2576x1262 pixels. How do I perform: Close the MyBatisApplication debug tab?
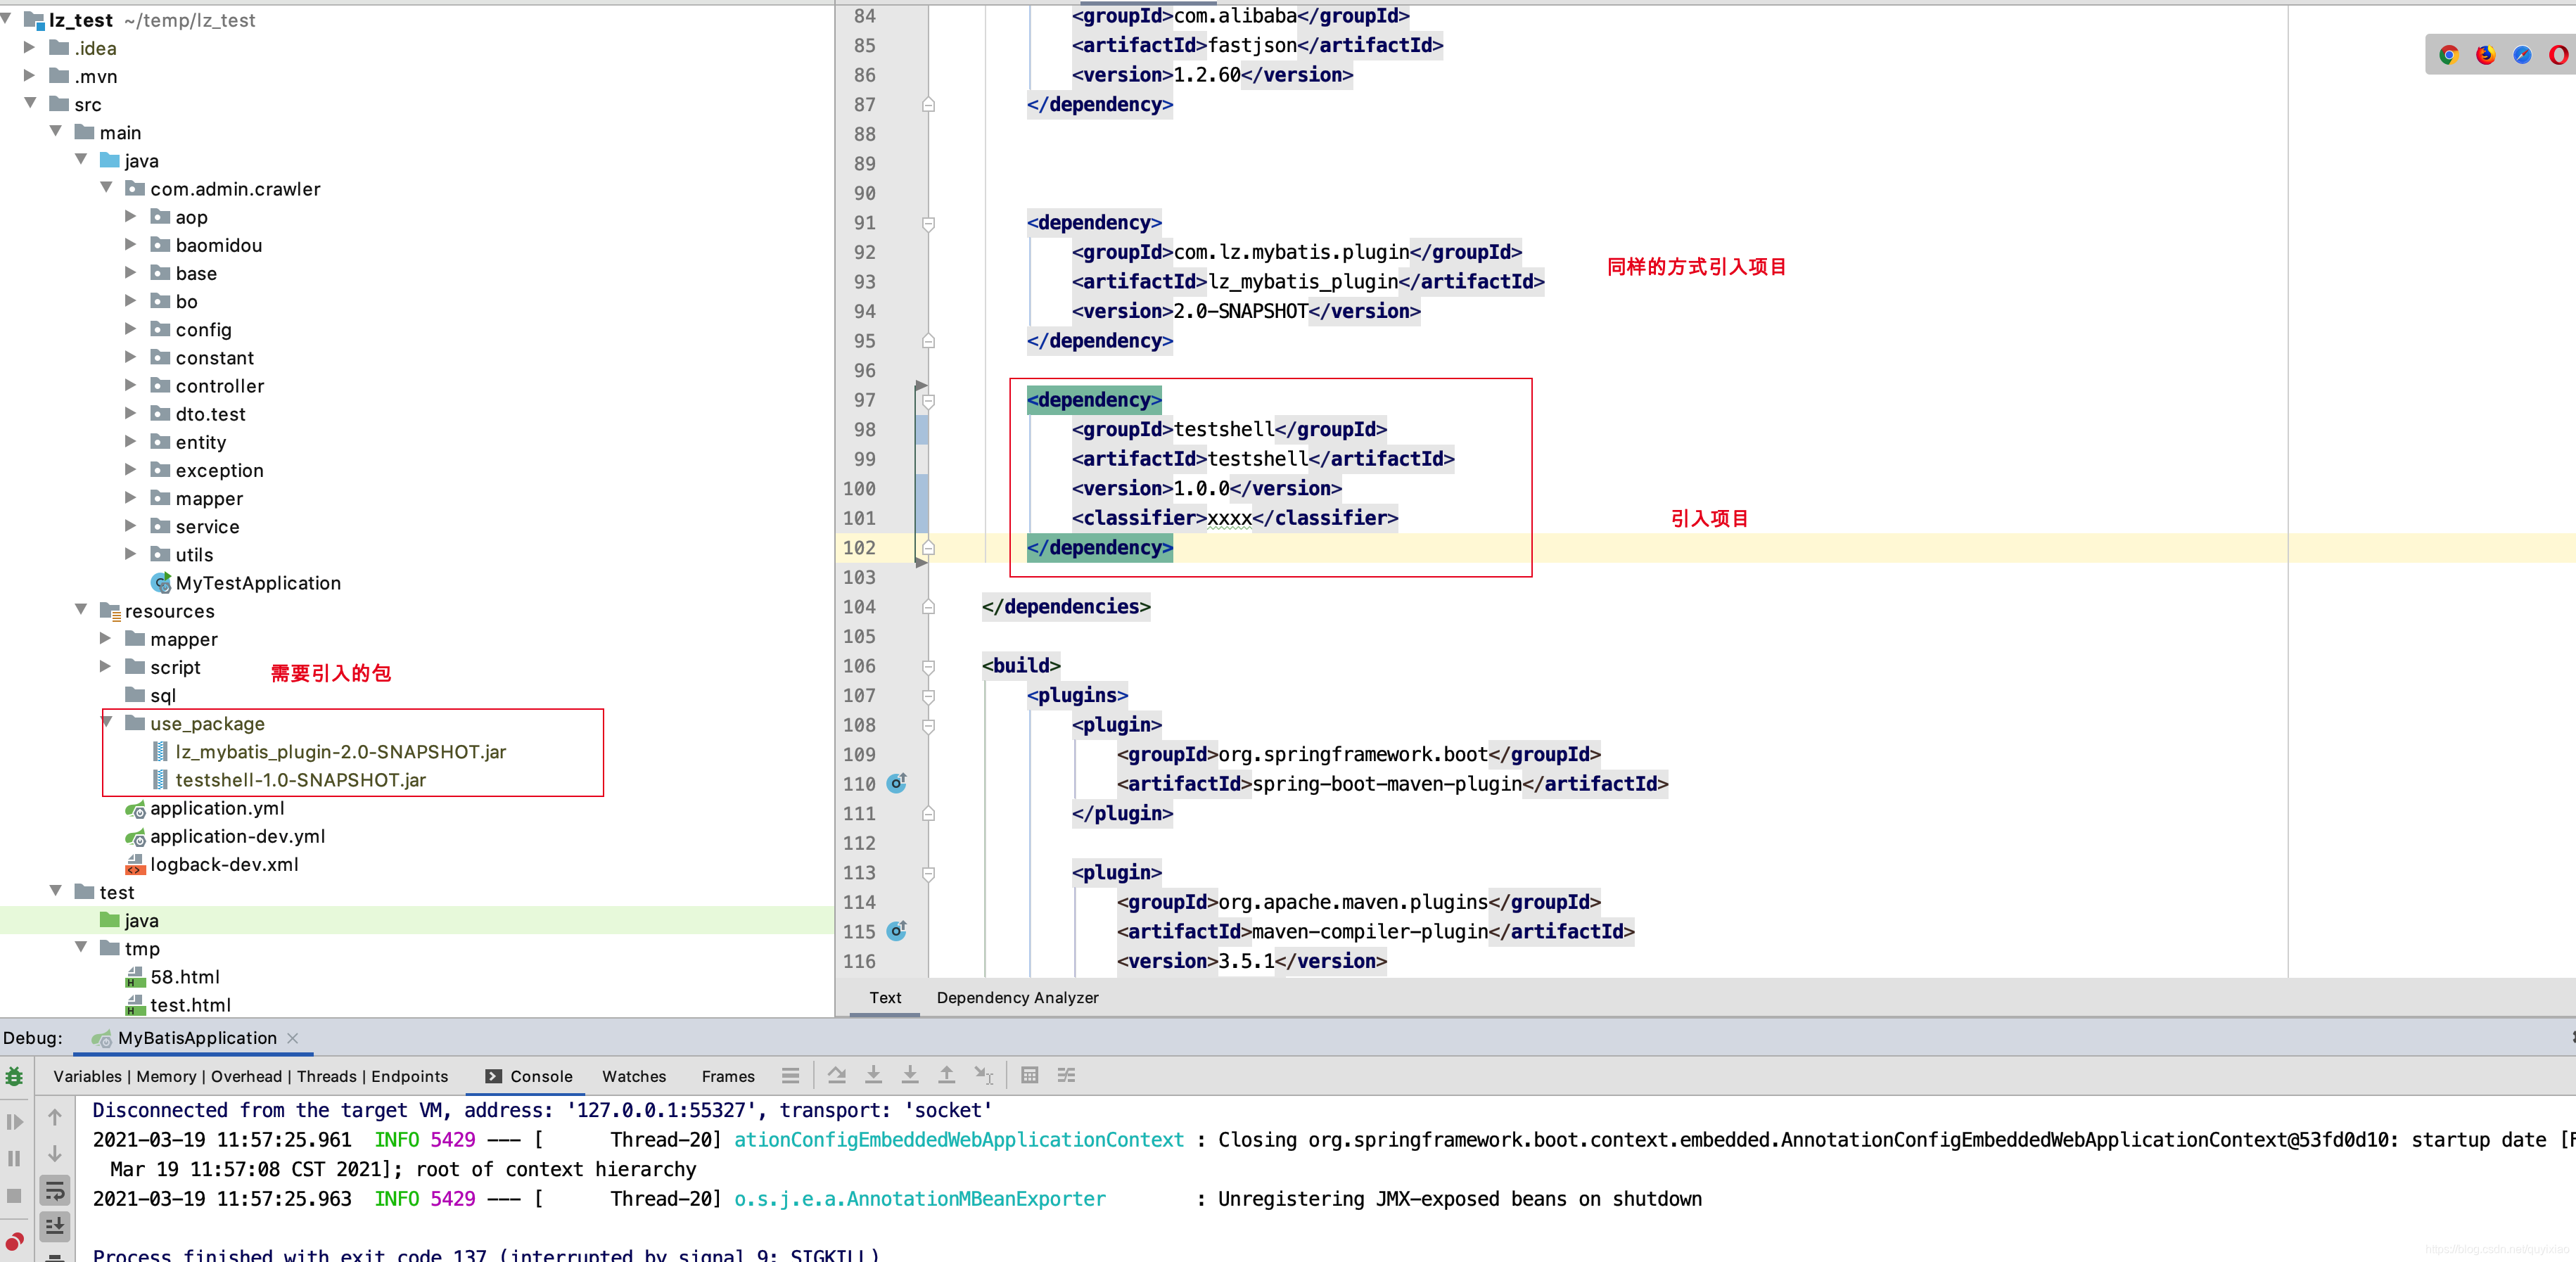click(x=293, y=1038)
